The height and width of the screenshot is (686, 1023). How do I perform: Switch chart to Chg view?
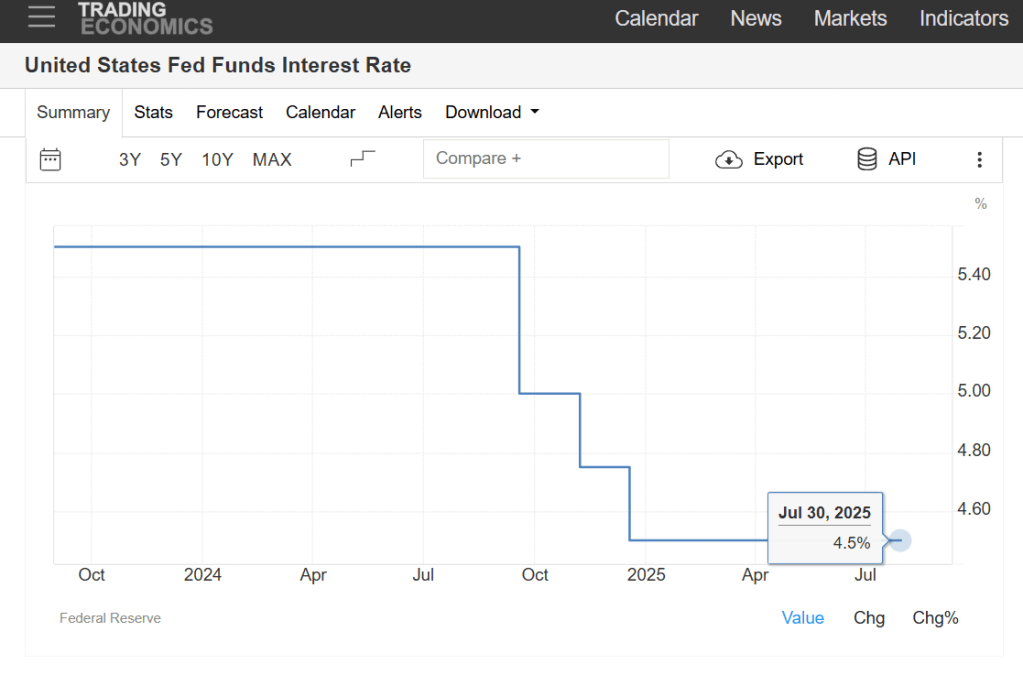pos(869,618)
